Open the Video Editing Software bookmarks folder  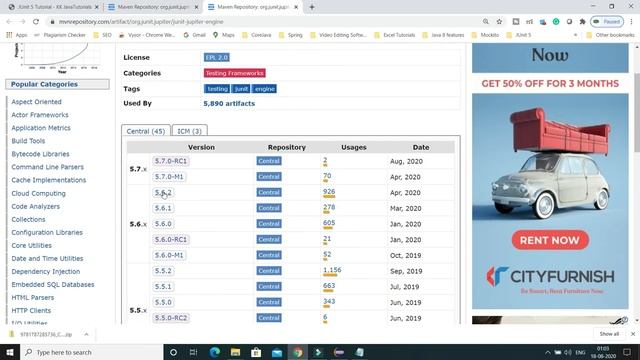(x=339, y=35)
